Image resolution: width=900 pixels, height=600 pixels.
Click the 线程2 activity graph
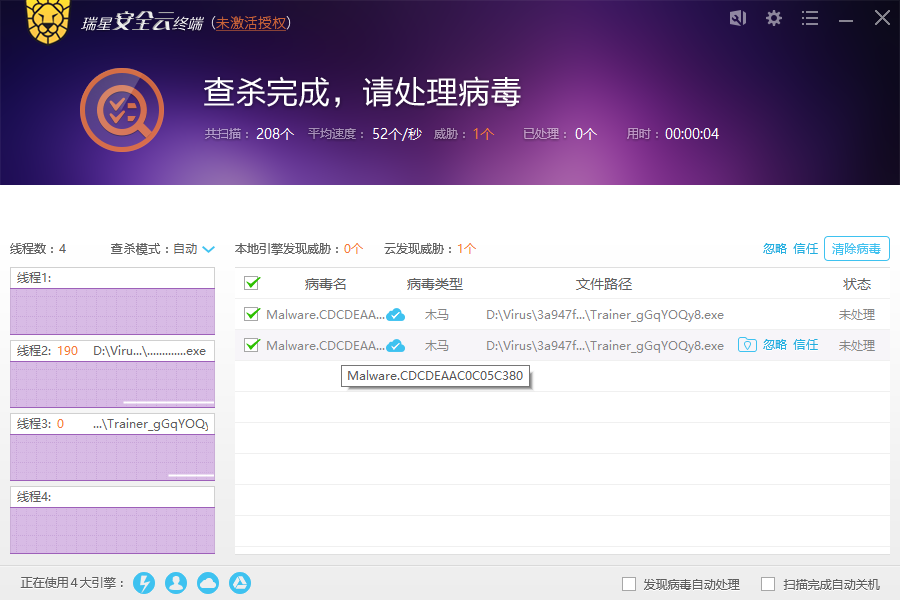[x=112, y=384]
